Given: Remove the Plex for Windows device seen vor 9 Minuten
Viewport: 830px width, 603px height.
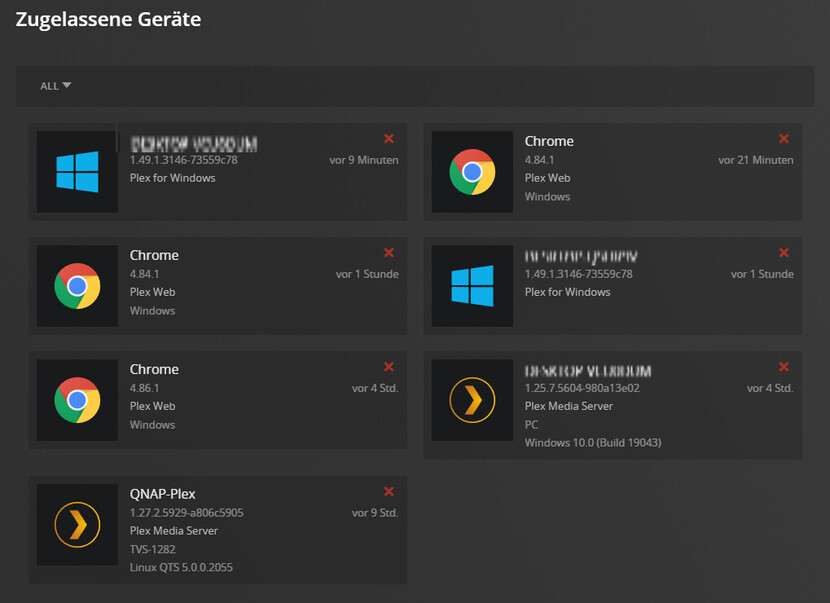Looking at the screenshot, I should pyautogui.click(x=389, y=139).
